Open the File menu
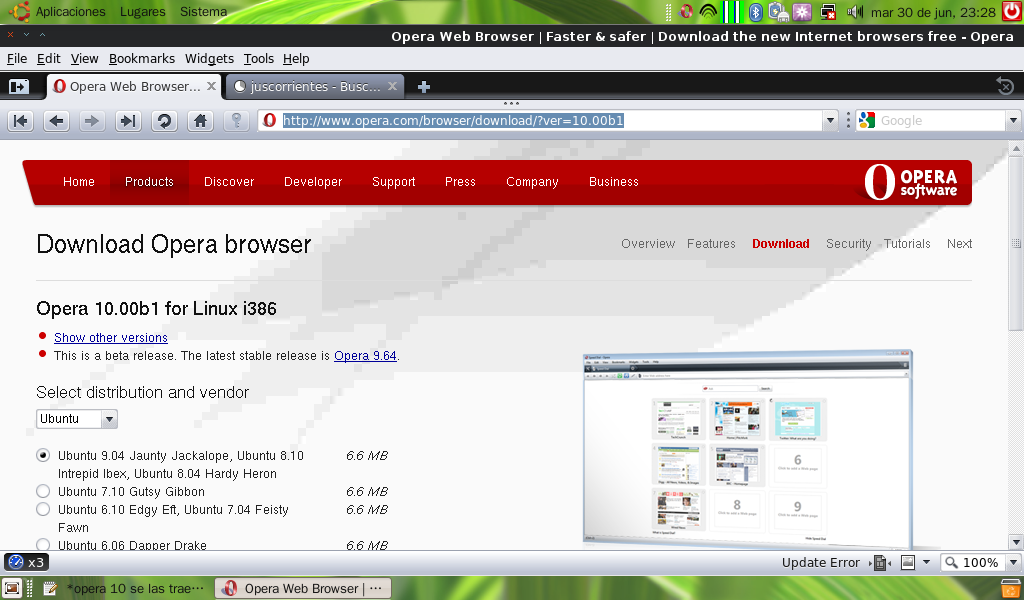The width and height of the screenshot is (1024, 600). point(17,59)
